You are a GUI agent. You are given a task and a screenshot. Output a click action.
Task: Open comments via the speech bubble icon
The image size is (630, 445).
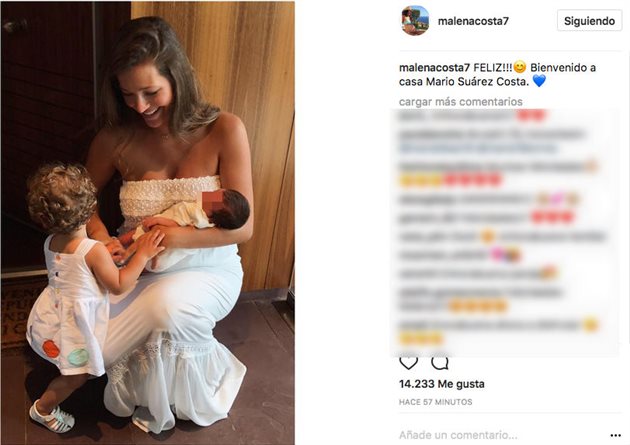440,362
